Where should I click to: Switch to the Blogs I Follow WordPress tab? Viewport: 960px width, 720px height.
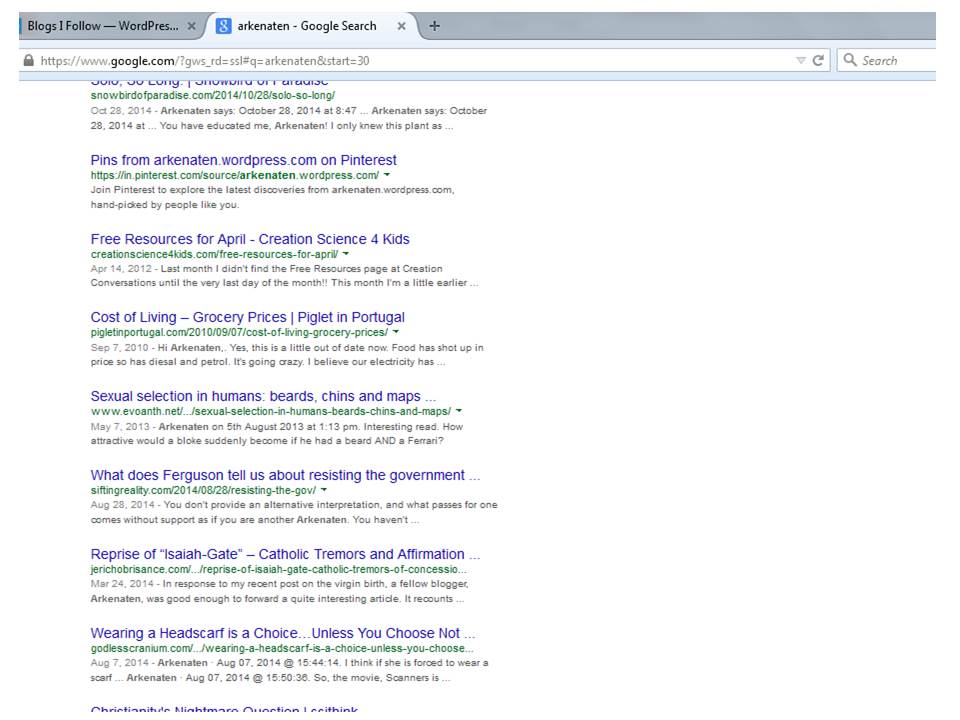coord(100,26)
